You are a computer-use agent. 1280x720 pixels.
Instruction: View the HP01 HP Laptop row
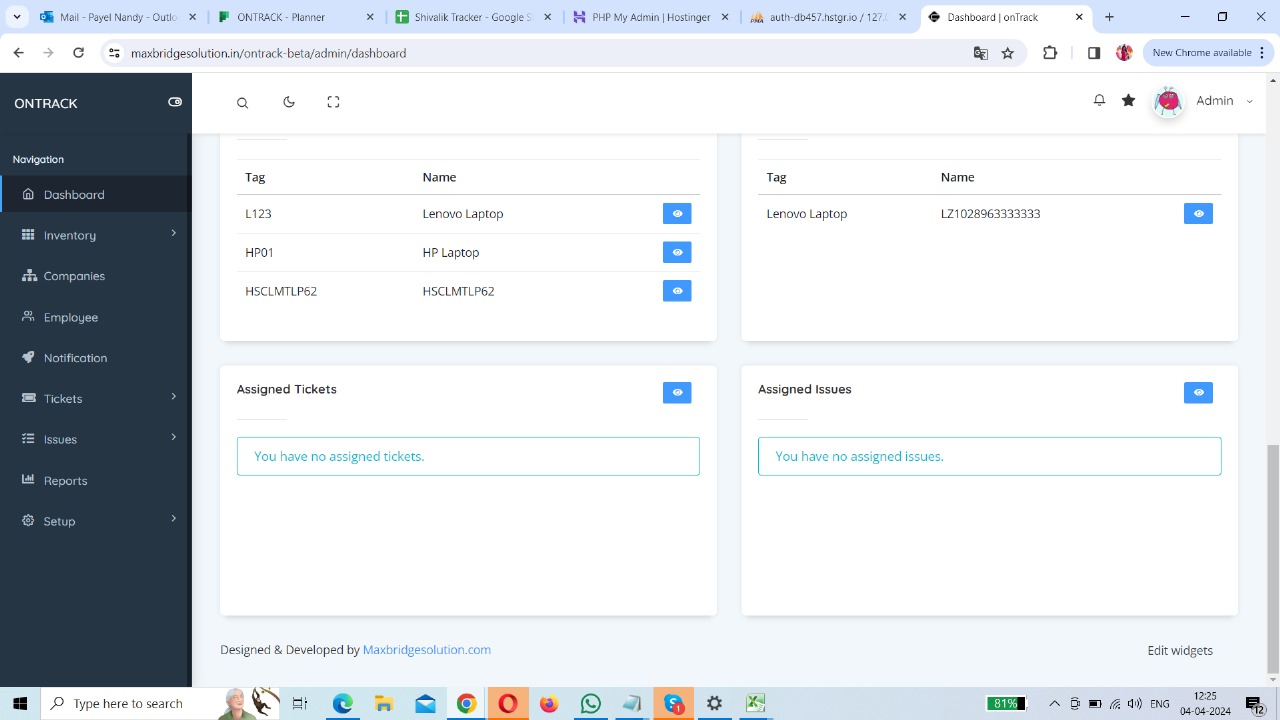tap(677, 252)
